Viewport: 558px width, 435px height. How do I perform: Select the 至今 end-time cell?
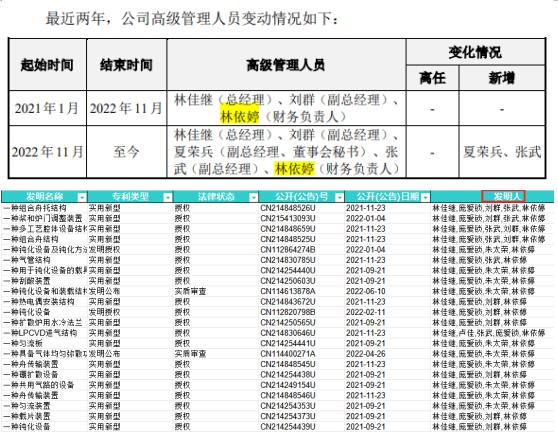(126, 152)
